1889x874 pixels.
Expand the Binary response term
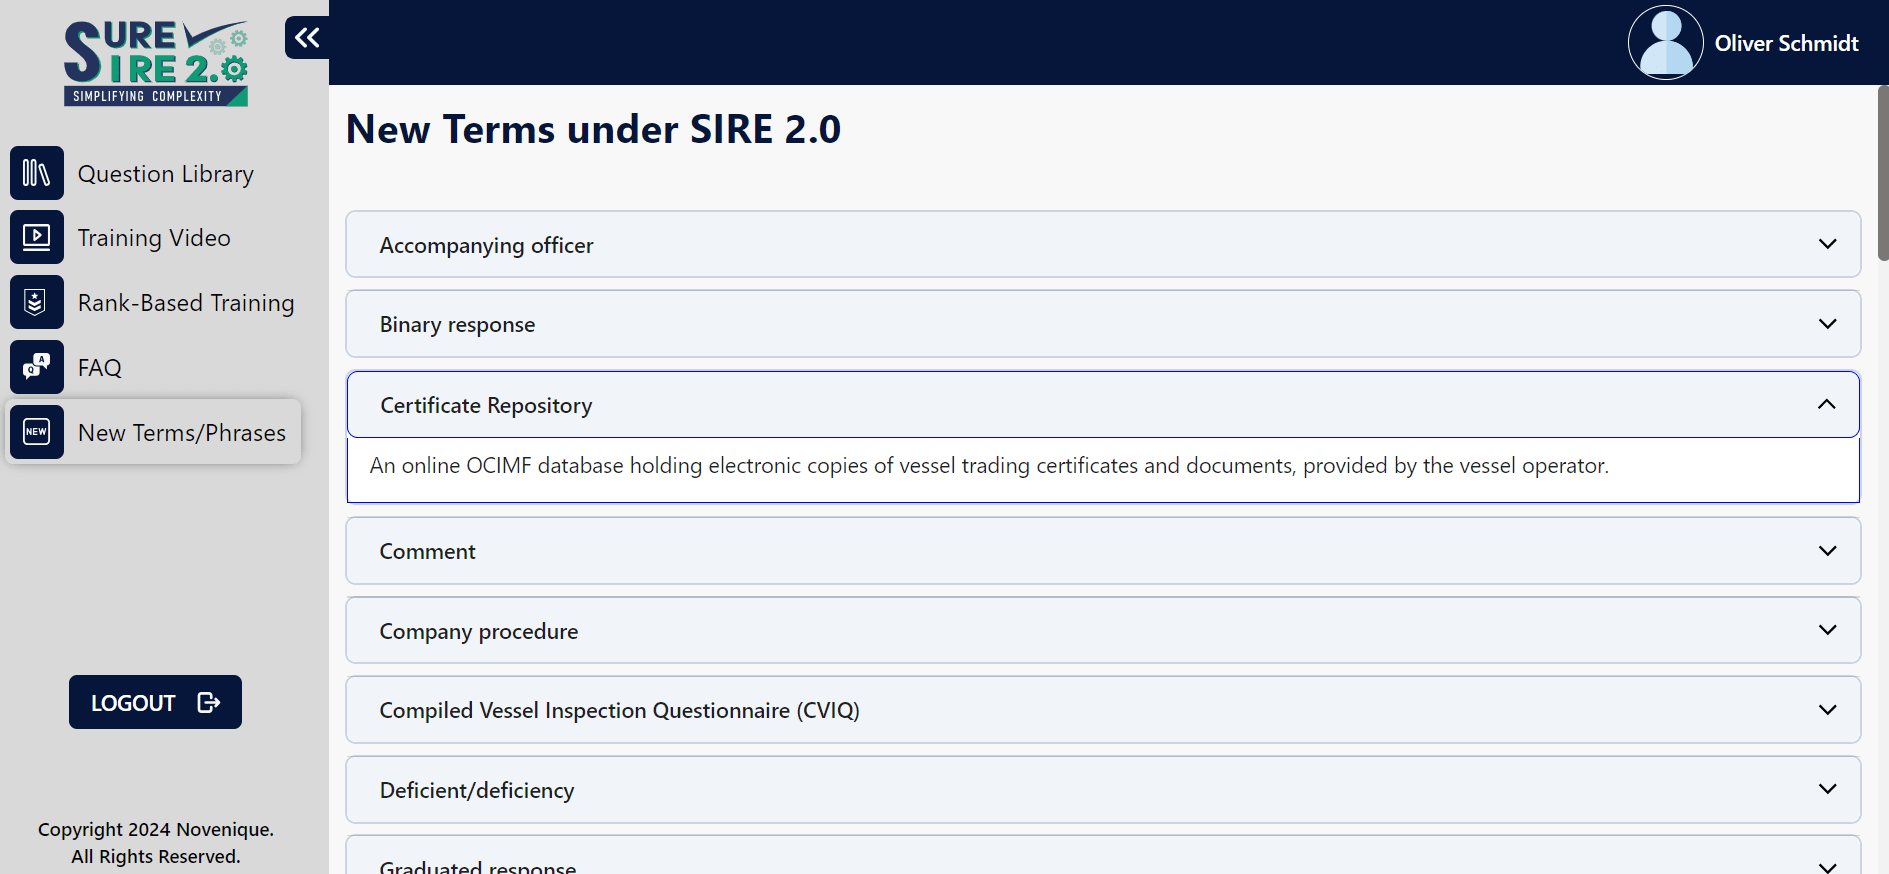[x=1103, y=324]
